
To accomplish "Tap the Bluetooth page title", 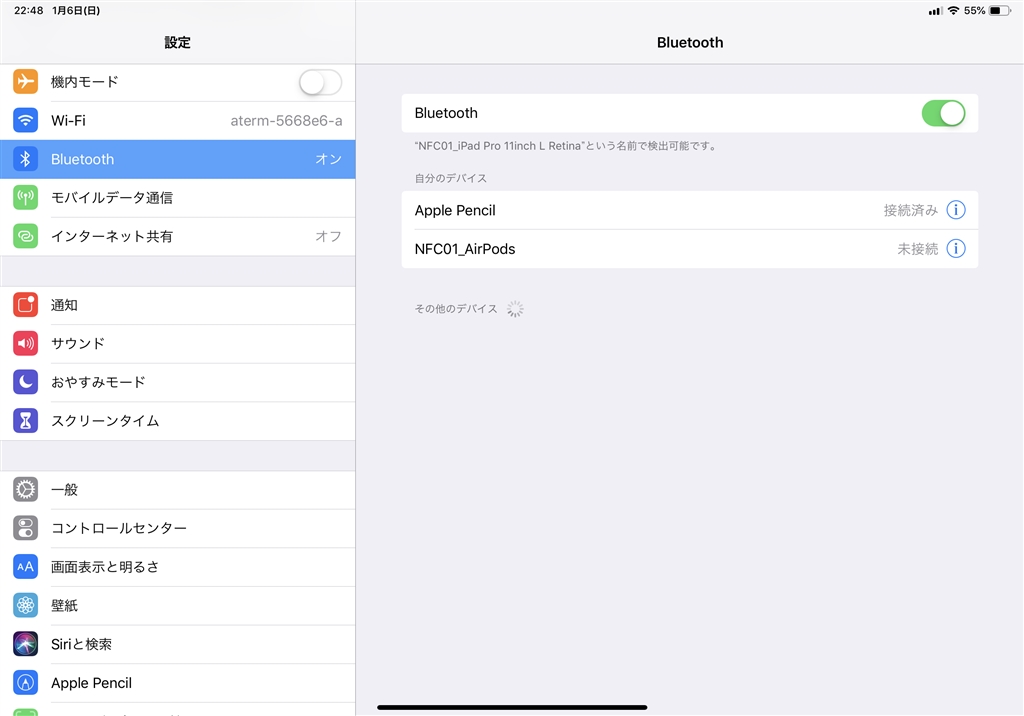I will tap(690, 42).
